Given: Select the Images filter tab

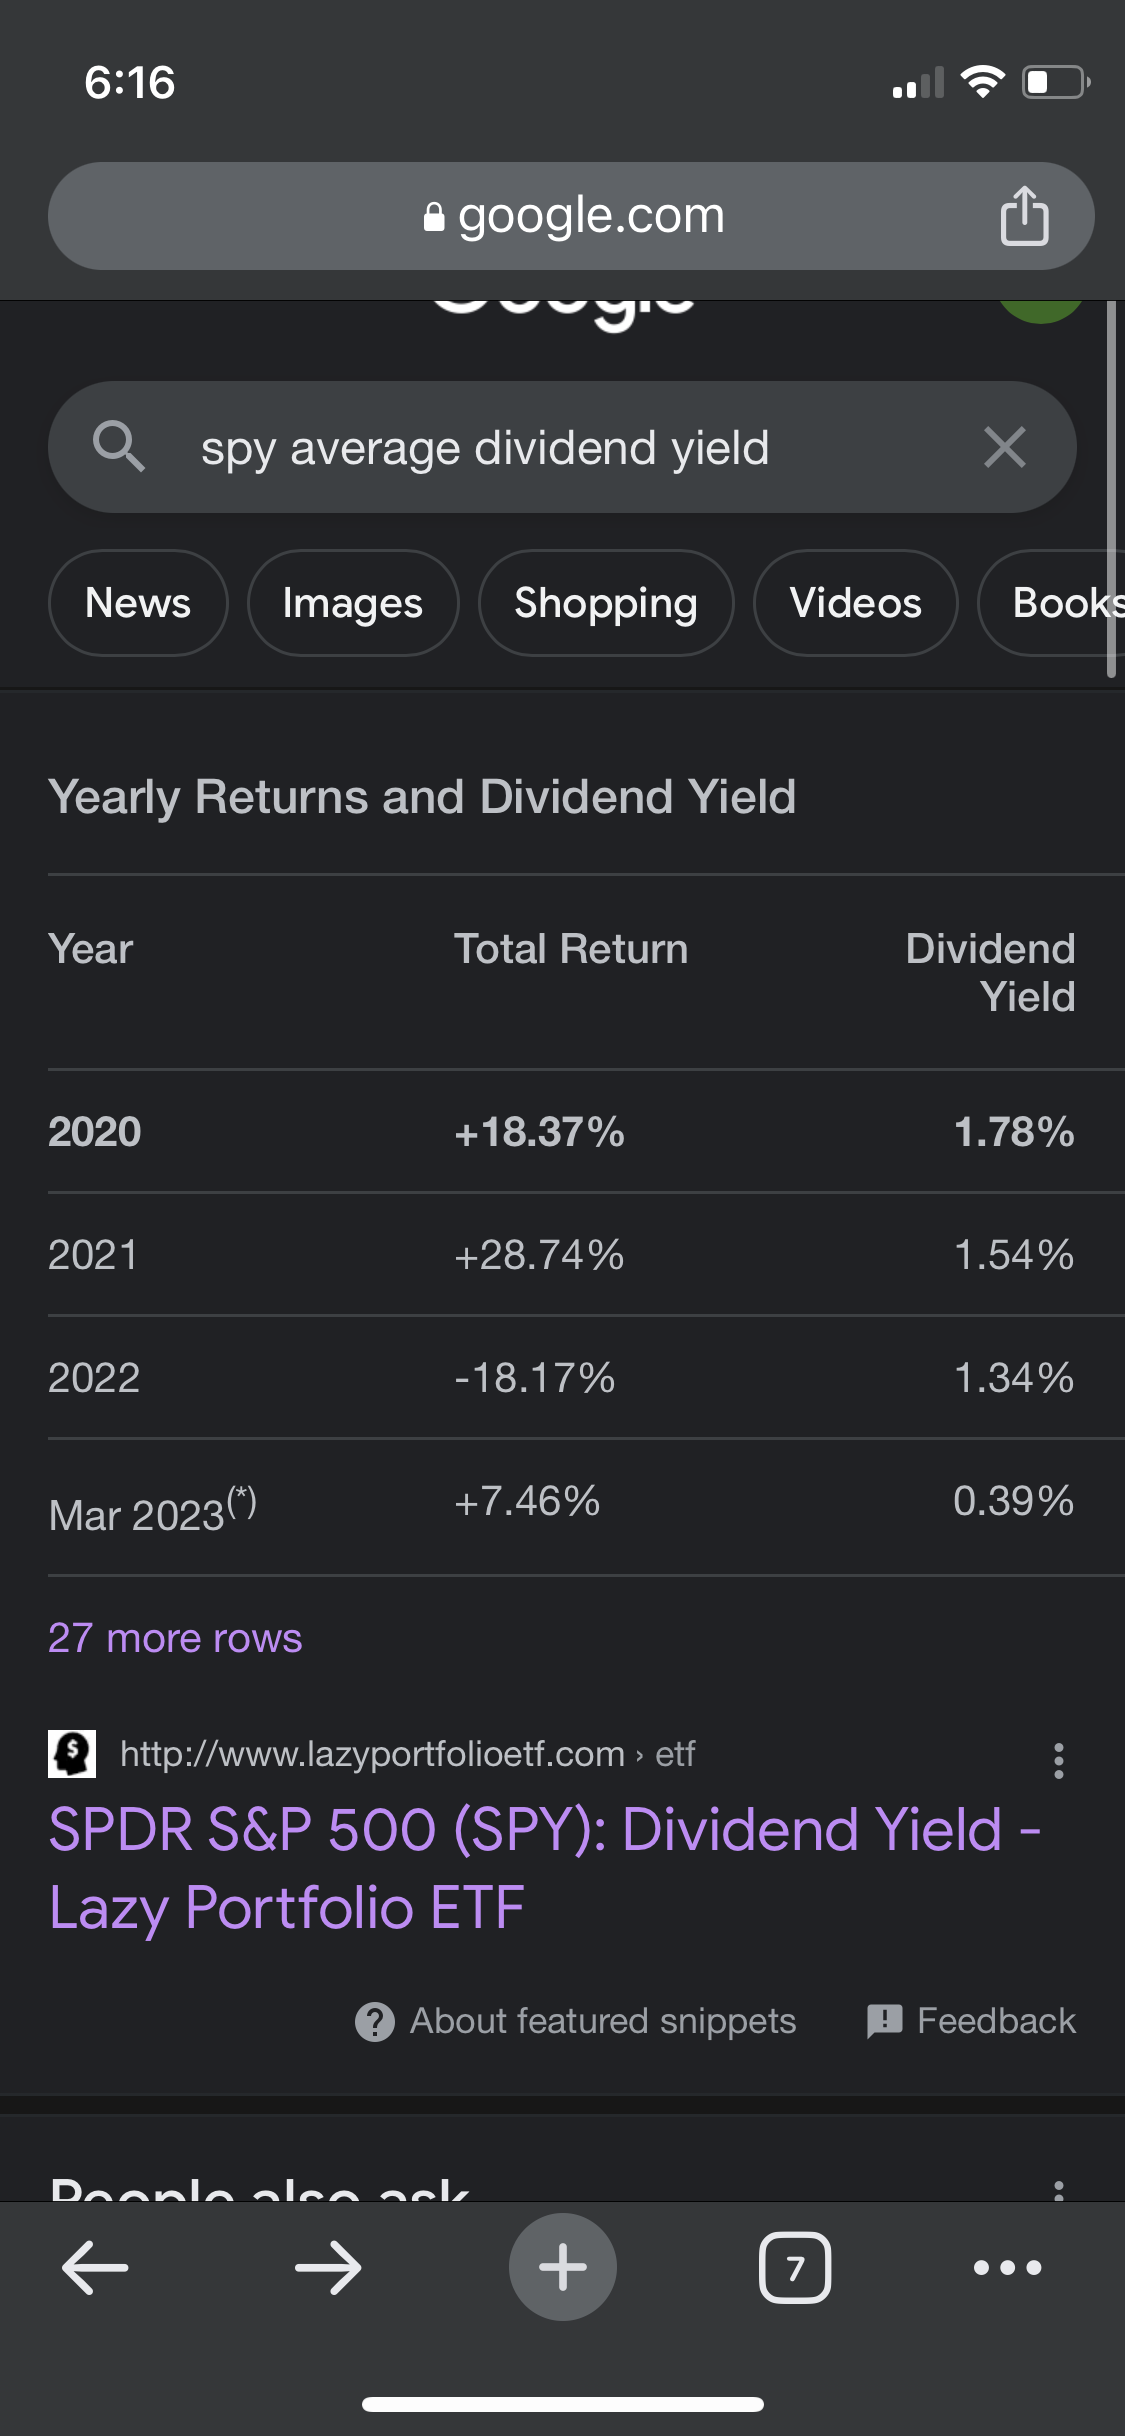Looking at the screenshot, I should pyautogui.click(x=353, y=603).
